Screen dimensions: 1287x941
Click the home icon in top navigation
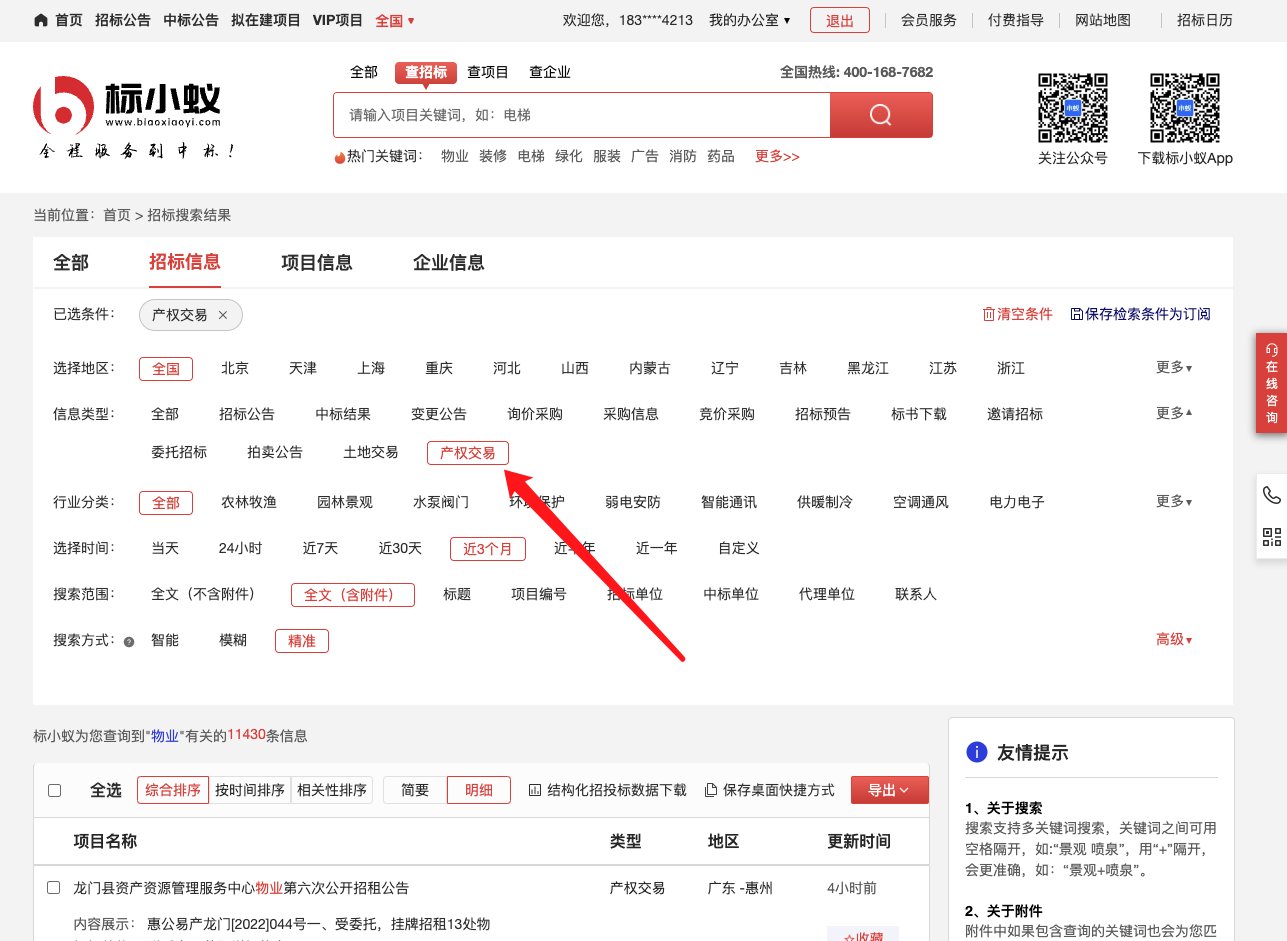(41, 20)
